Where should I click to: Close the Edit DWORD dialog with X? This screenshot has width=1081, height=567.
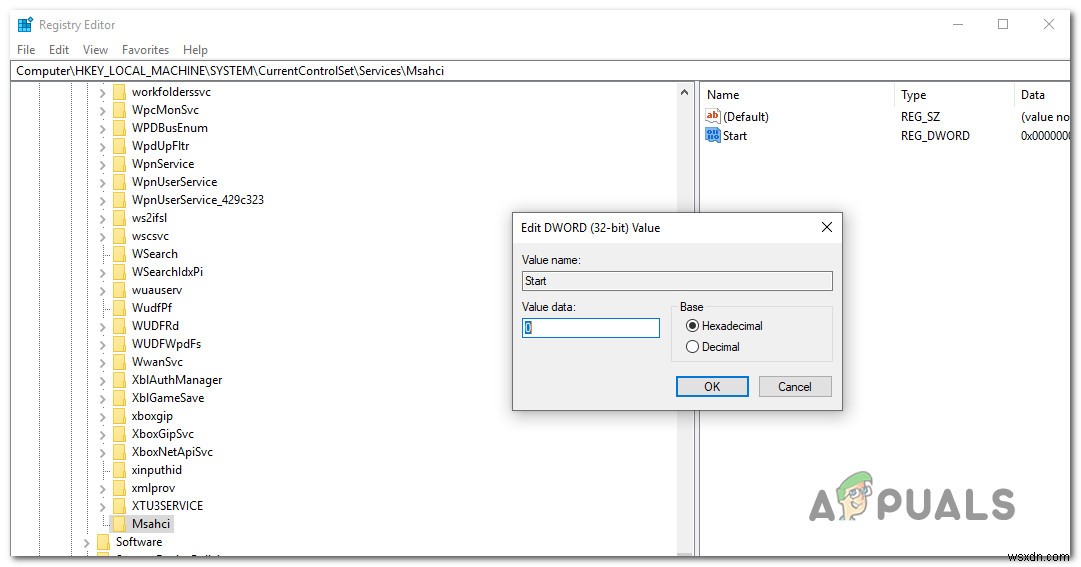click(827, 227)
